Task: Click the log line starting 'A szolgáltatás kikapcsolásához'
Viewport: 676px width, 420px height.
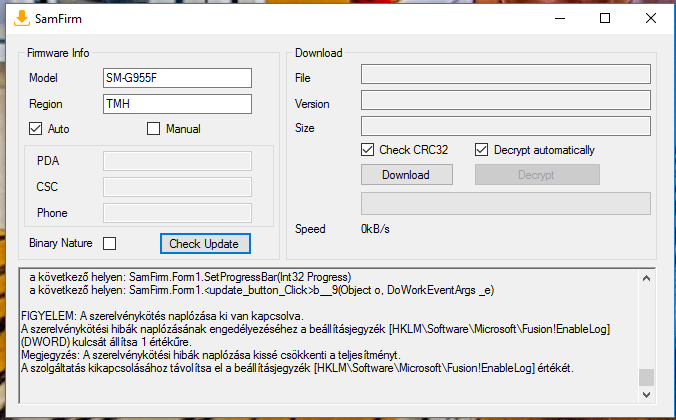Action: tap(297, 368)
